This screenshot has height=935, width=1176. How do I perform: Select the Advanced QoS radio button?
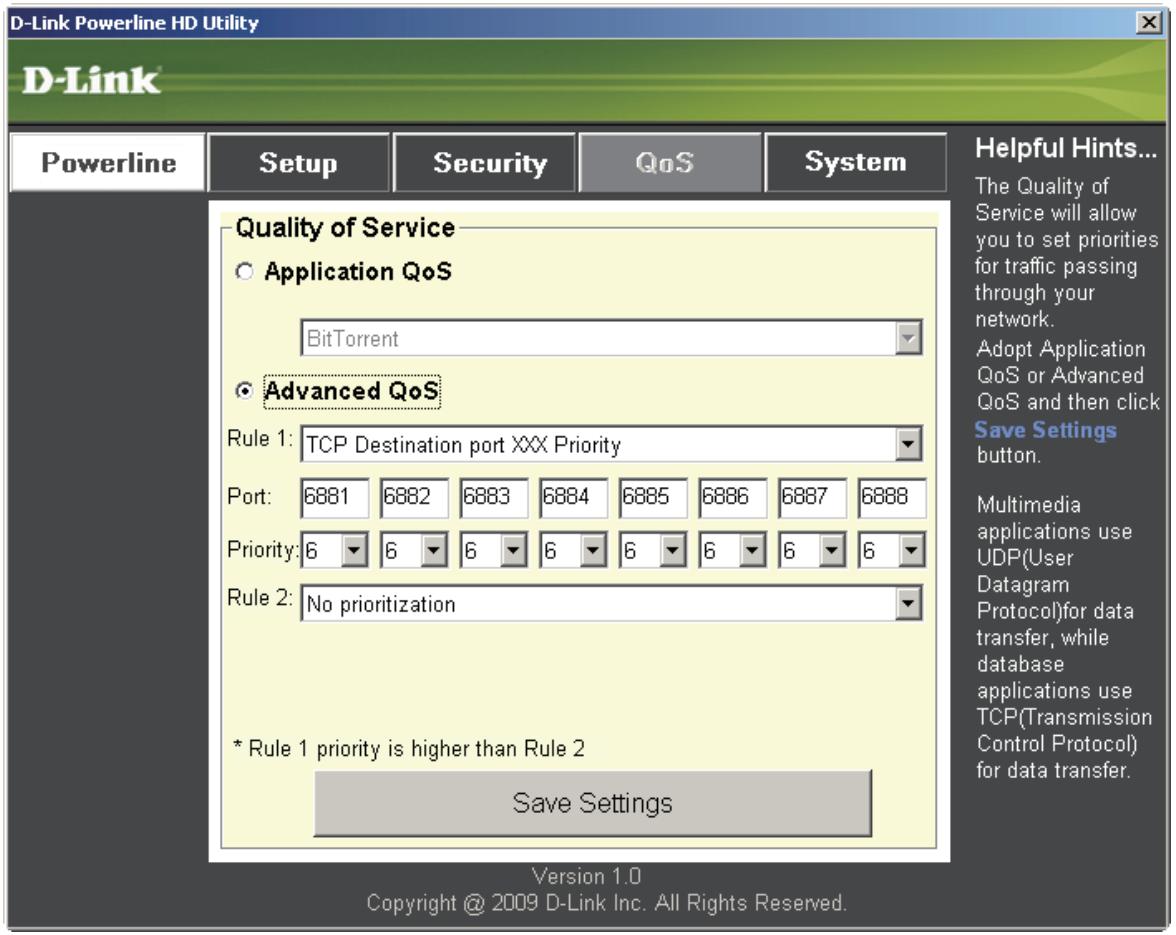point(244,391)
